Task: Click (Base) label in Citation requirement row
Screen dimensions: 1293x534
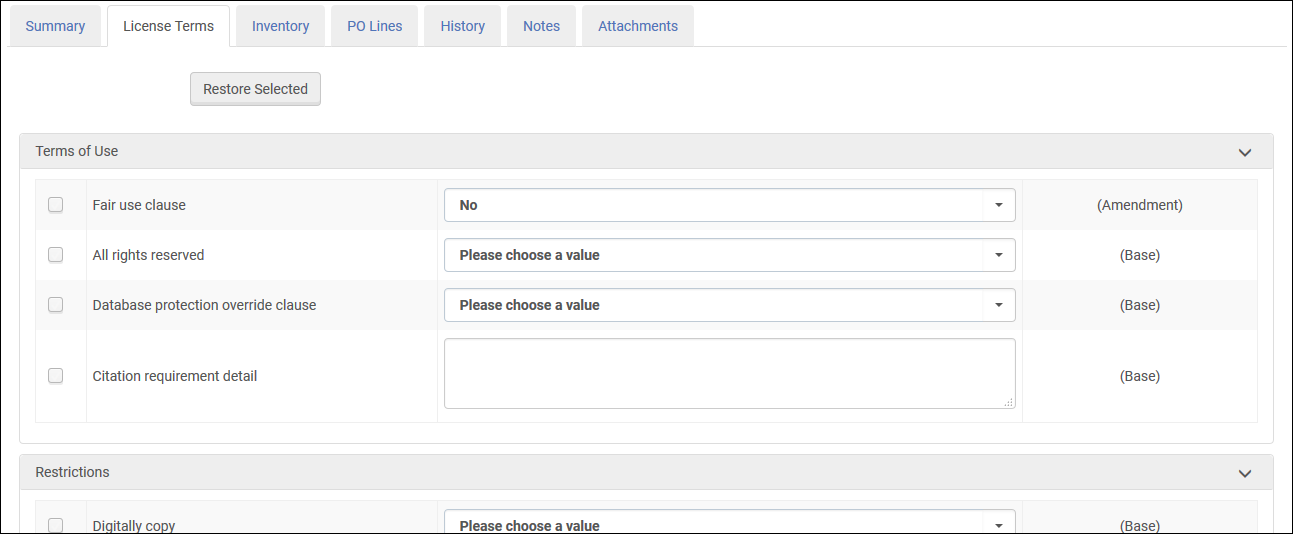Action: [1140, 376]
